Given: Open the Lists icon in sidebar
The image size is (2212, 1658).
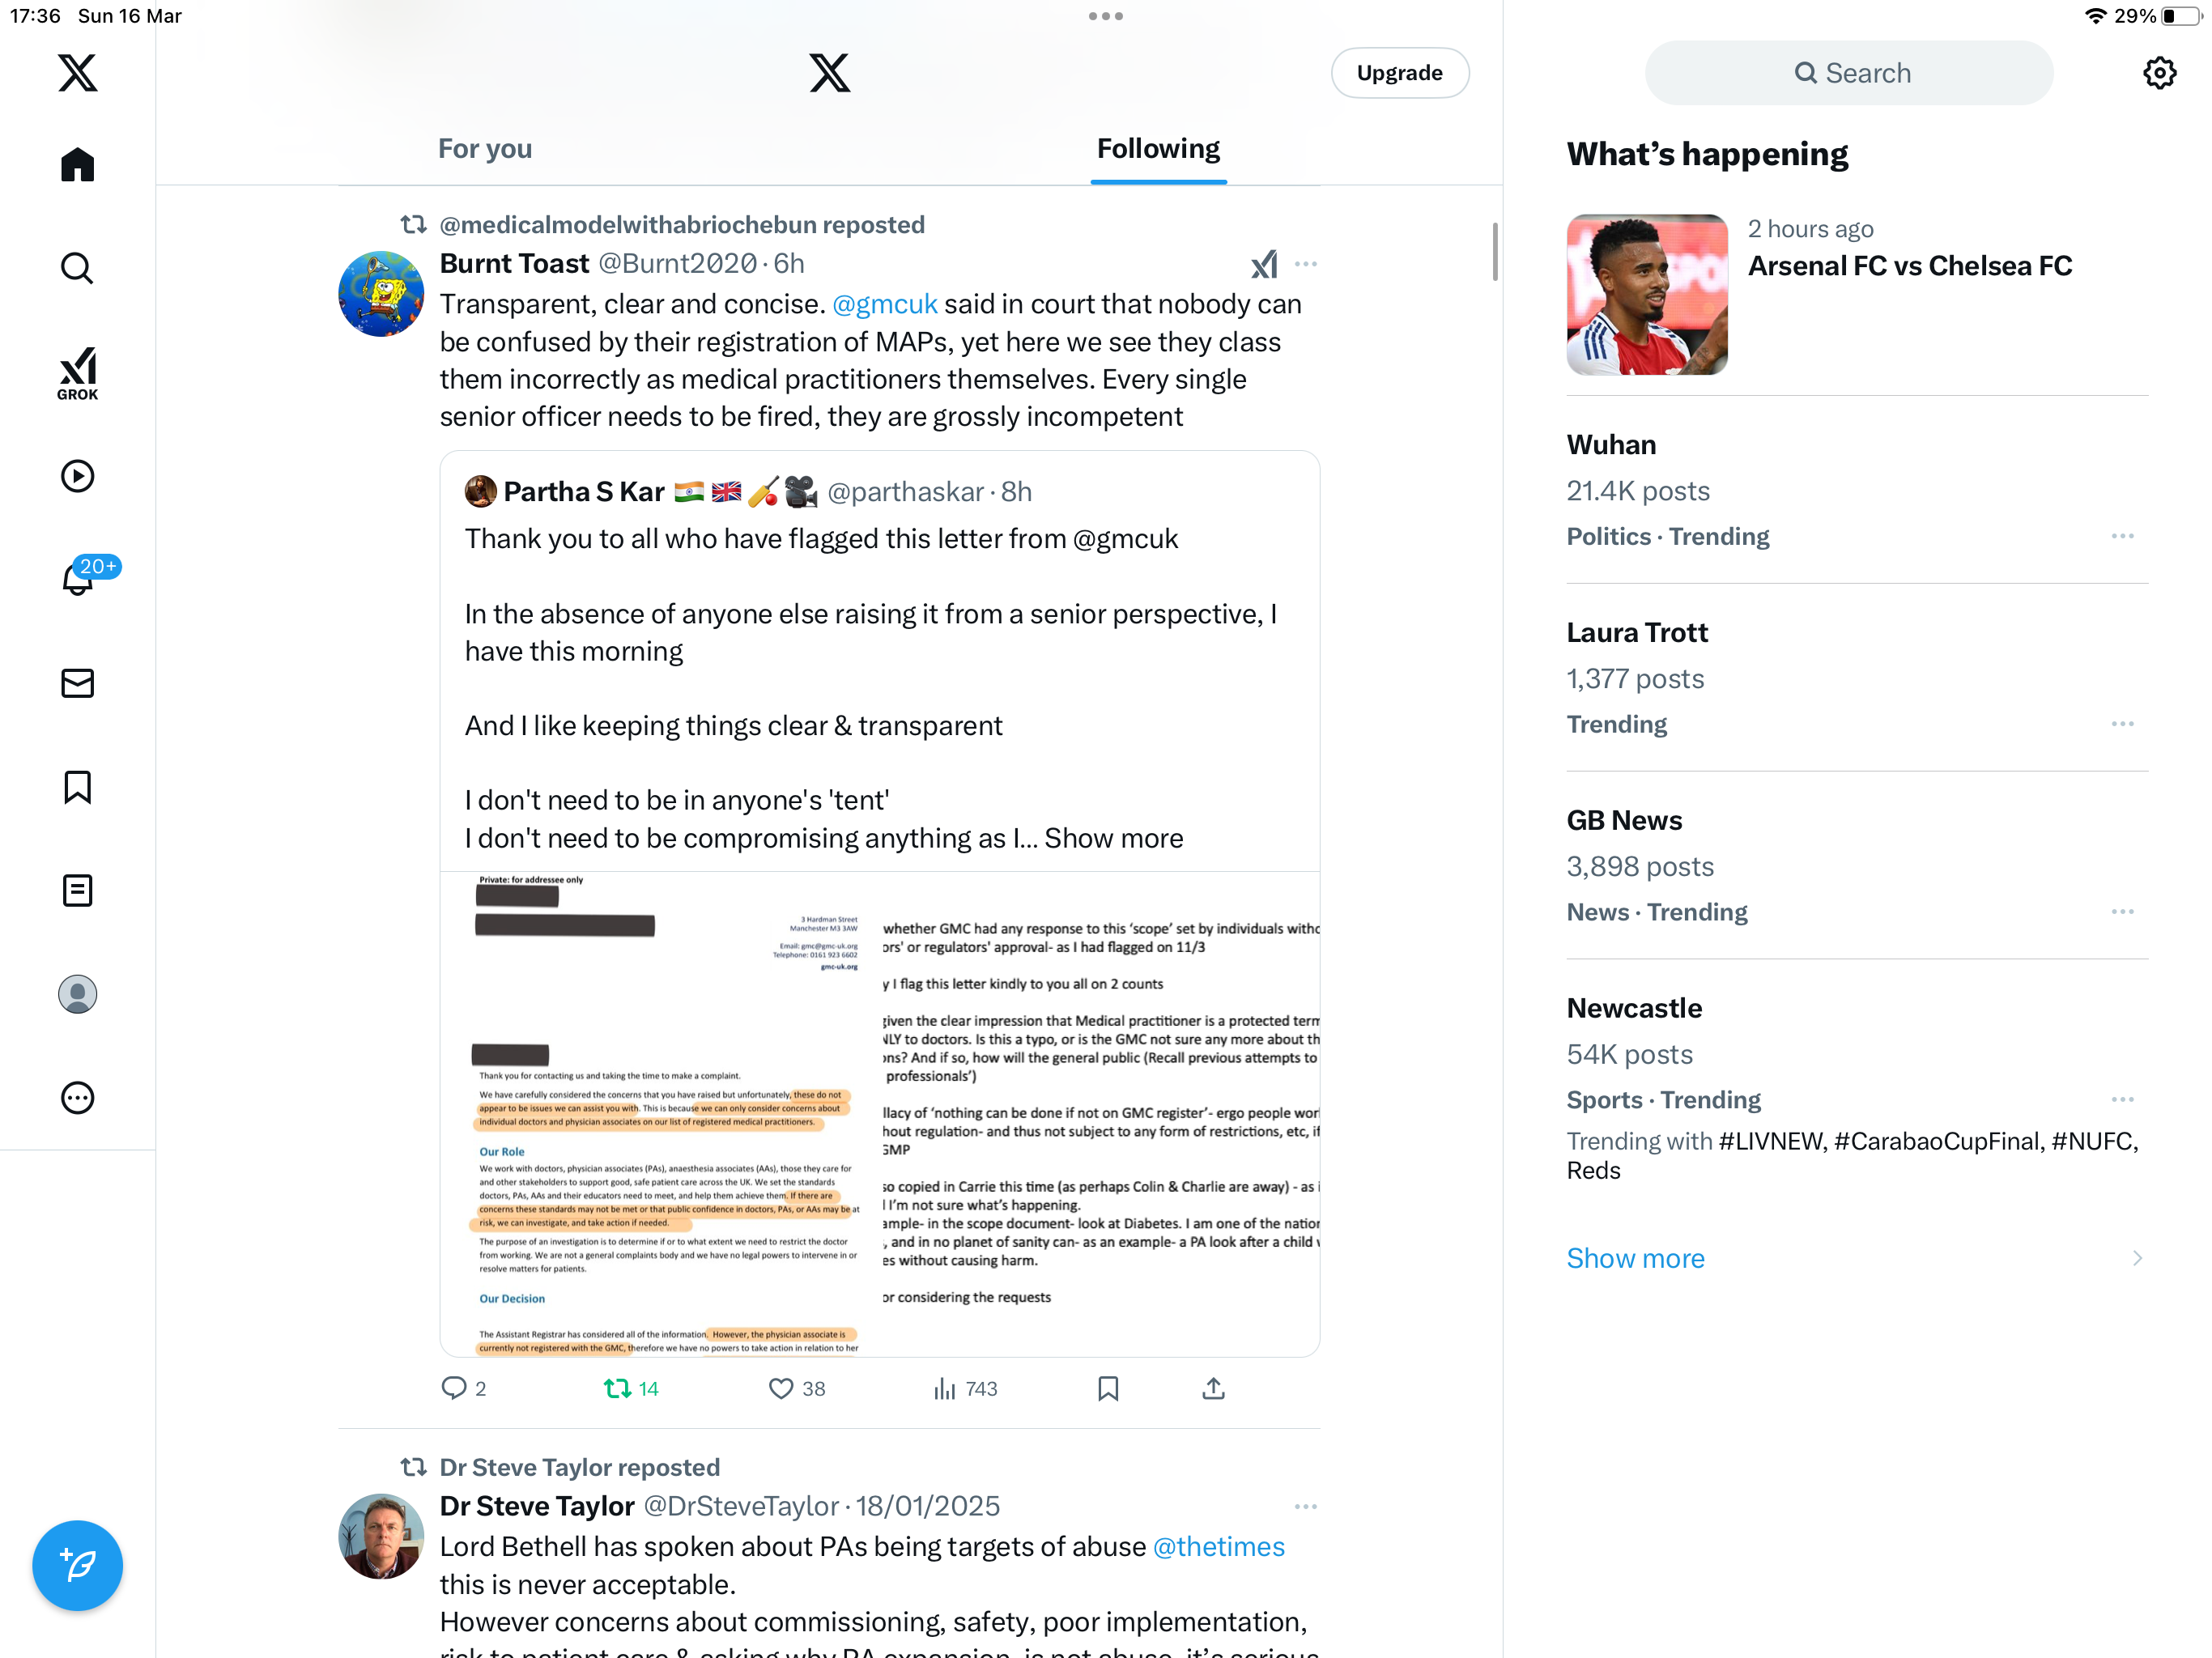Looking at the screenshot, I should tap(77, 890).
